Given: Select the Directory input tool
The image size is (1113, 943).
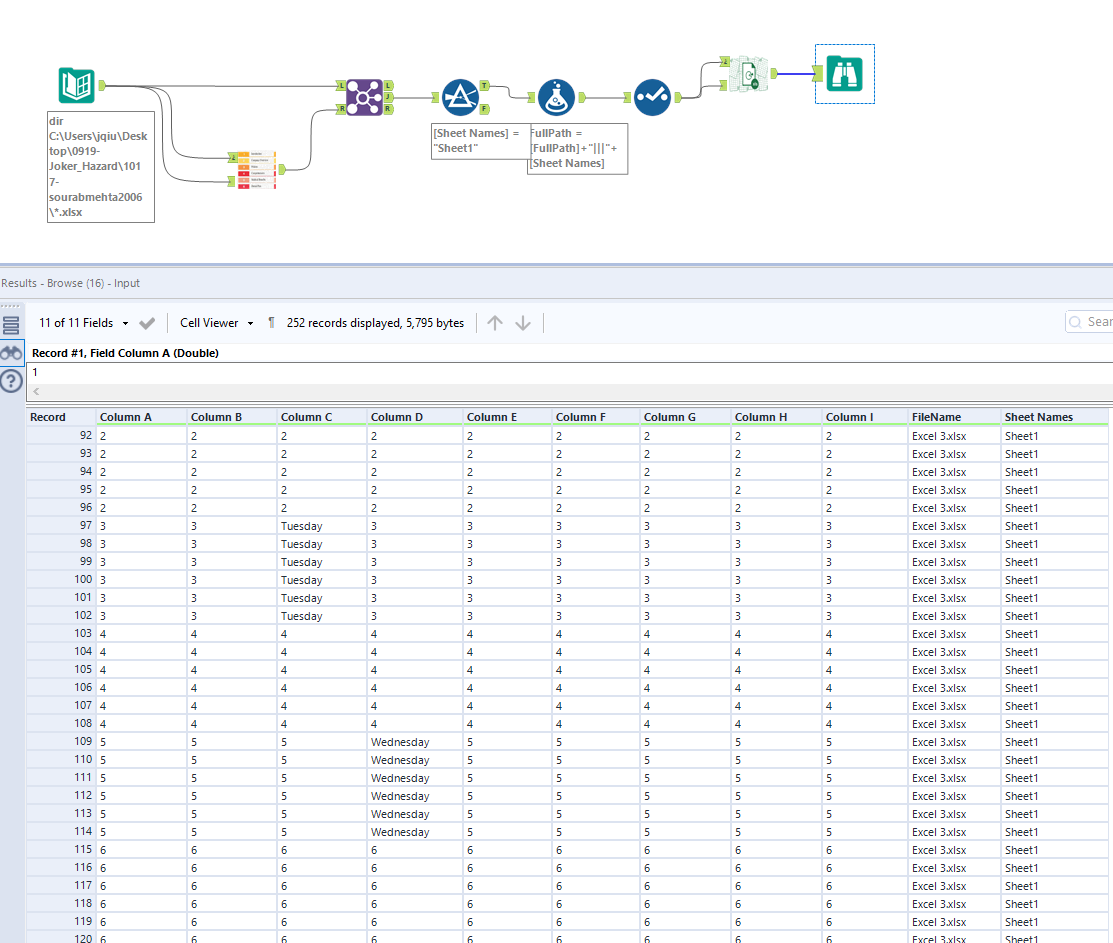Looking at the screenshot, I should pos(76,85).
